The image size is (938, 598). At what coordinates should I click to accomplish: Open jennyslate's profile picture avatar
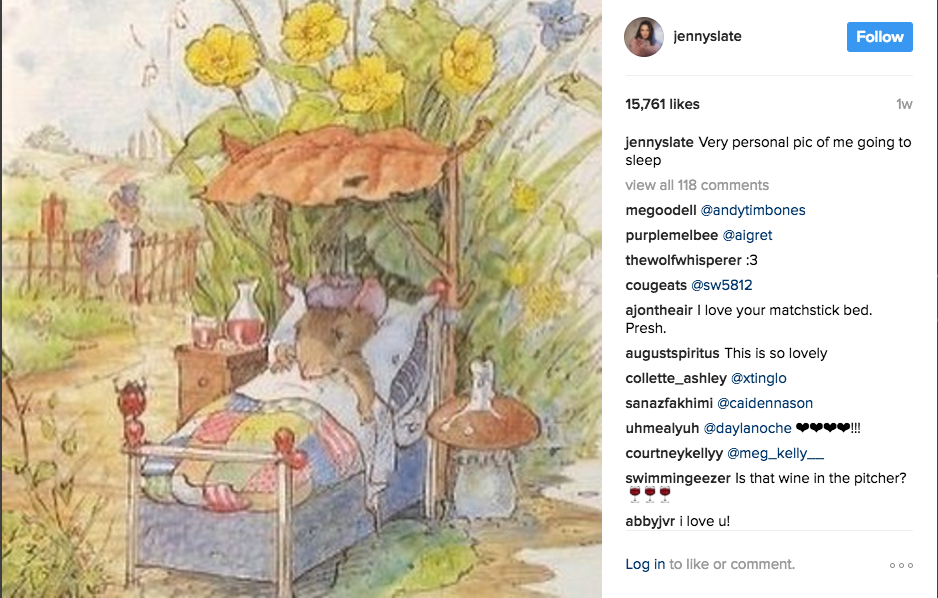coord(644,37)
